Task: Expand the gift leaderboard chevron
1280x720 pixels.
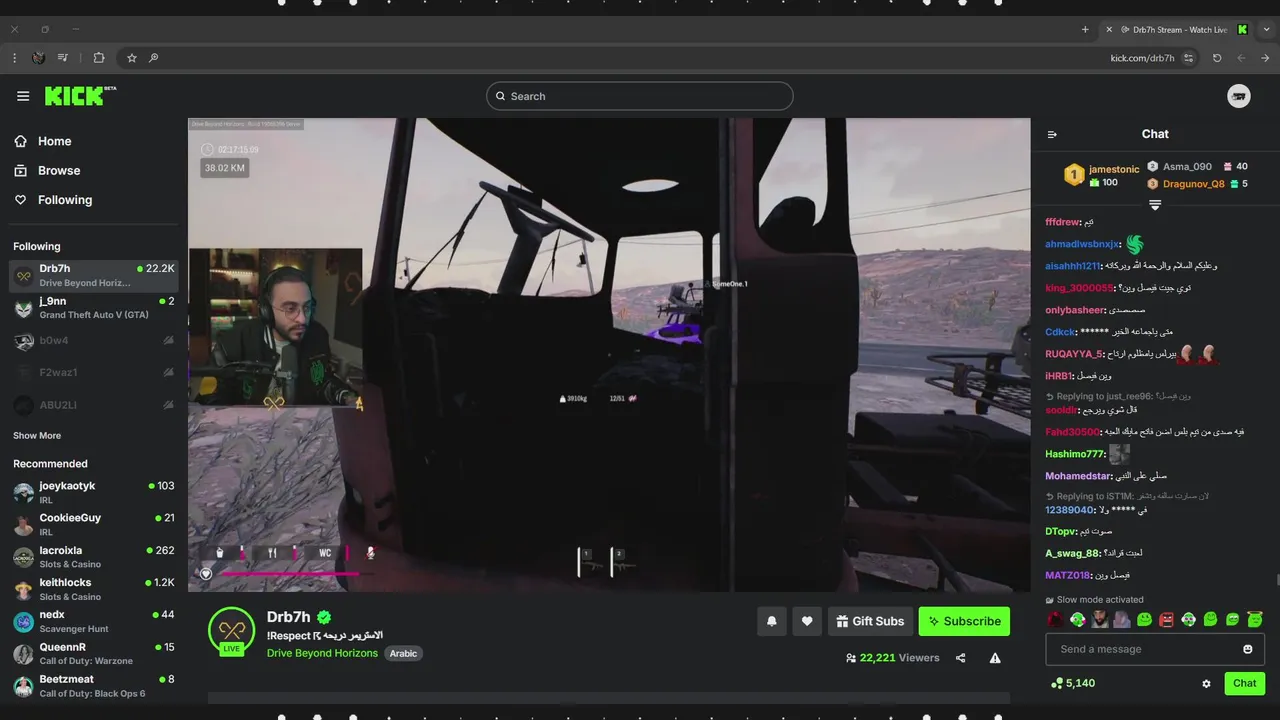Action: pos(1155,205)
